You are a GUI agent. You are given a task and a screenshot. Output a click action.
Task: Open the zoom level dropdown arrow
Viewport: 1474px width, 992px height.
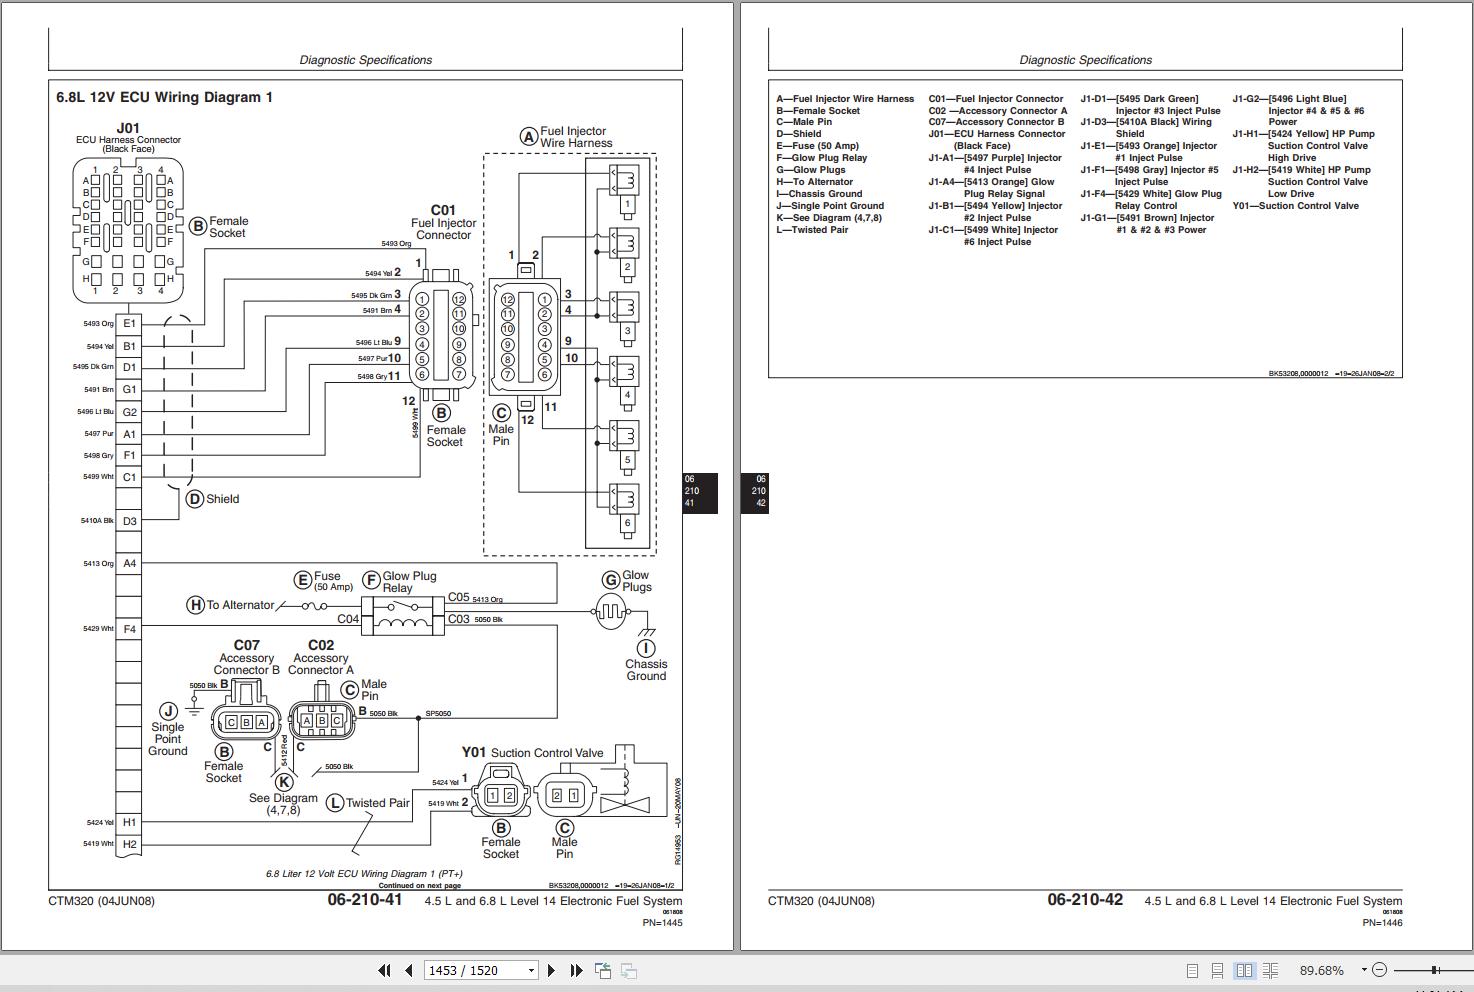[x=1363, y=970]
